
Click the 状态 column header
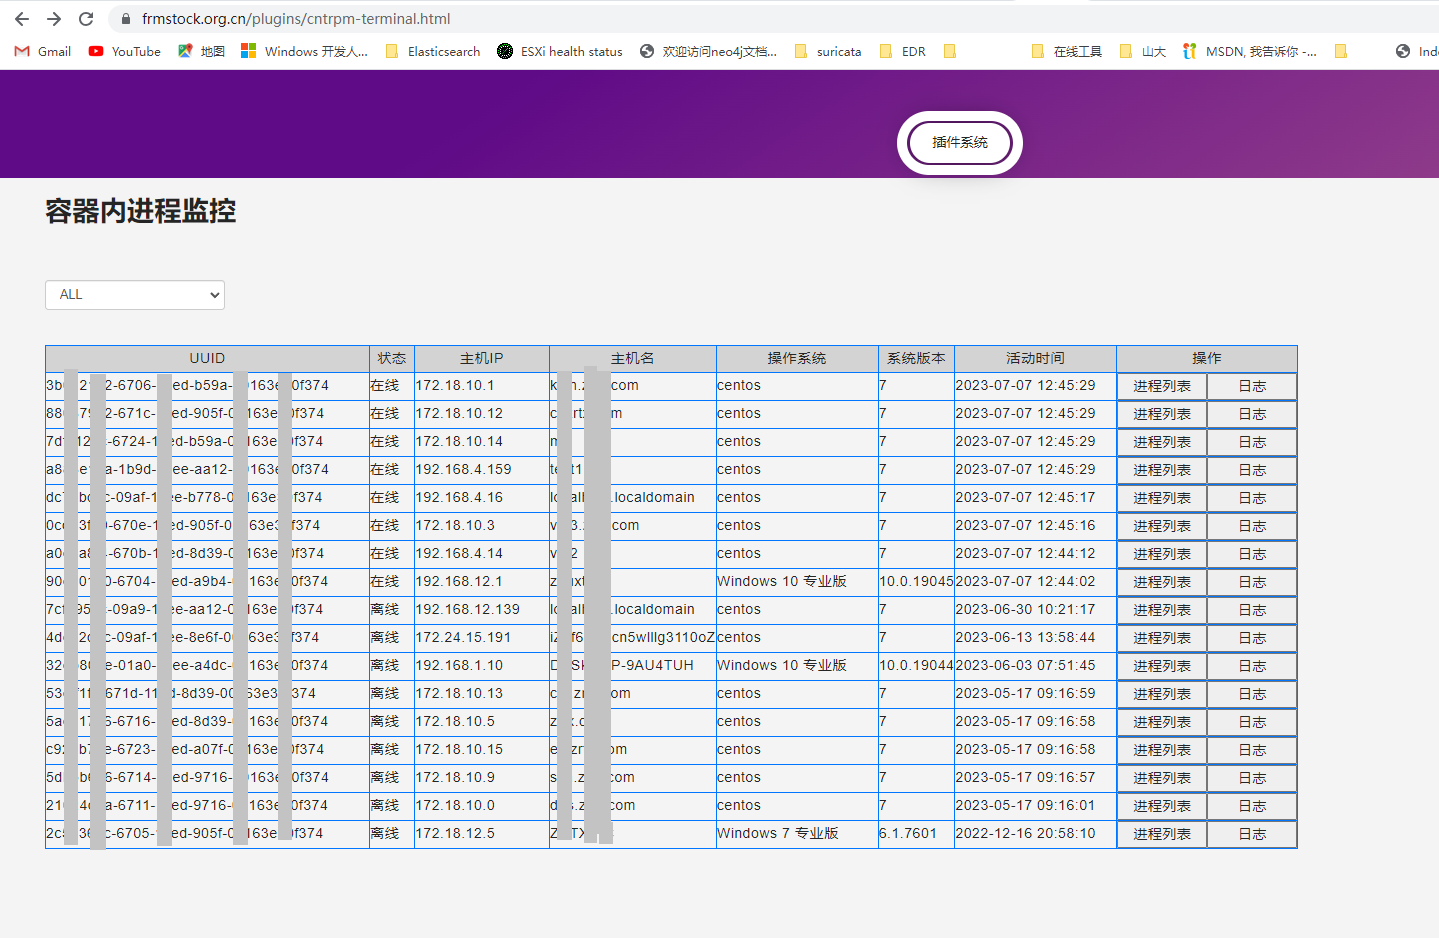pyautogui.click(x=392, y=358)
